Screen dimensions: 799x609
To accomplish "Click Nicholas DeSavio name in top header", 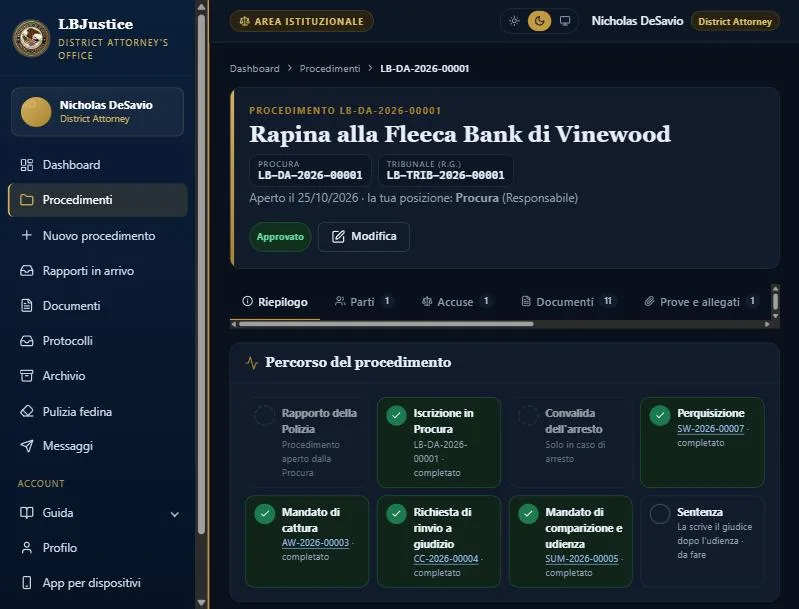I will [637, 21].
